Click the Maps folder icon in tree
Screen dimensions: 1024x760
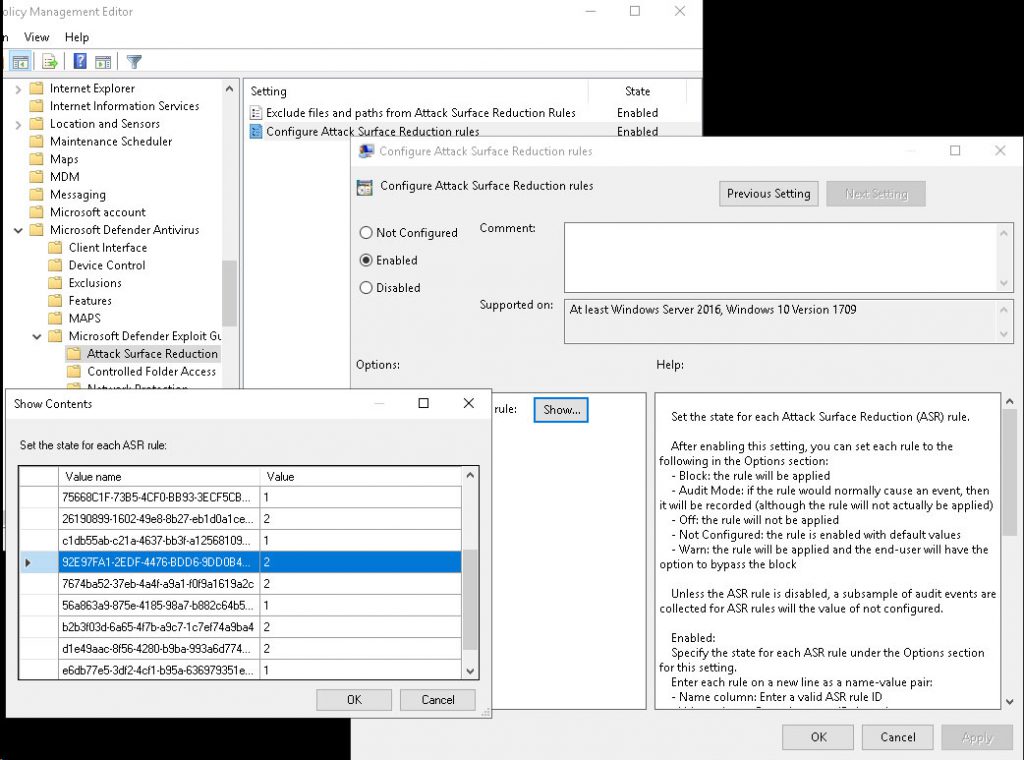37,159
